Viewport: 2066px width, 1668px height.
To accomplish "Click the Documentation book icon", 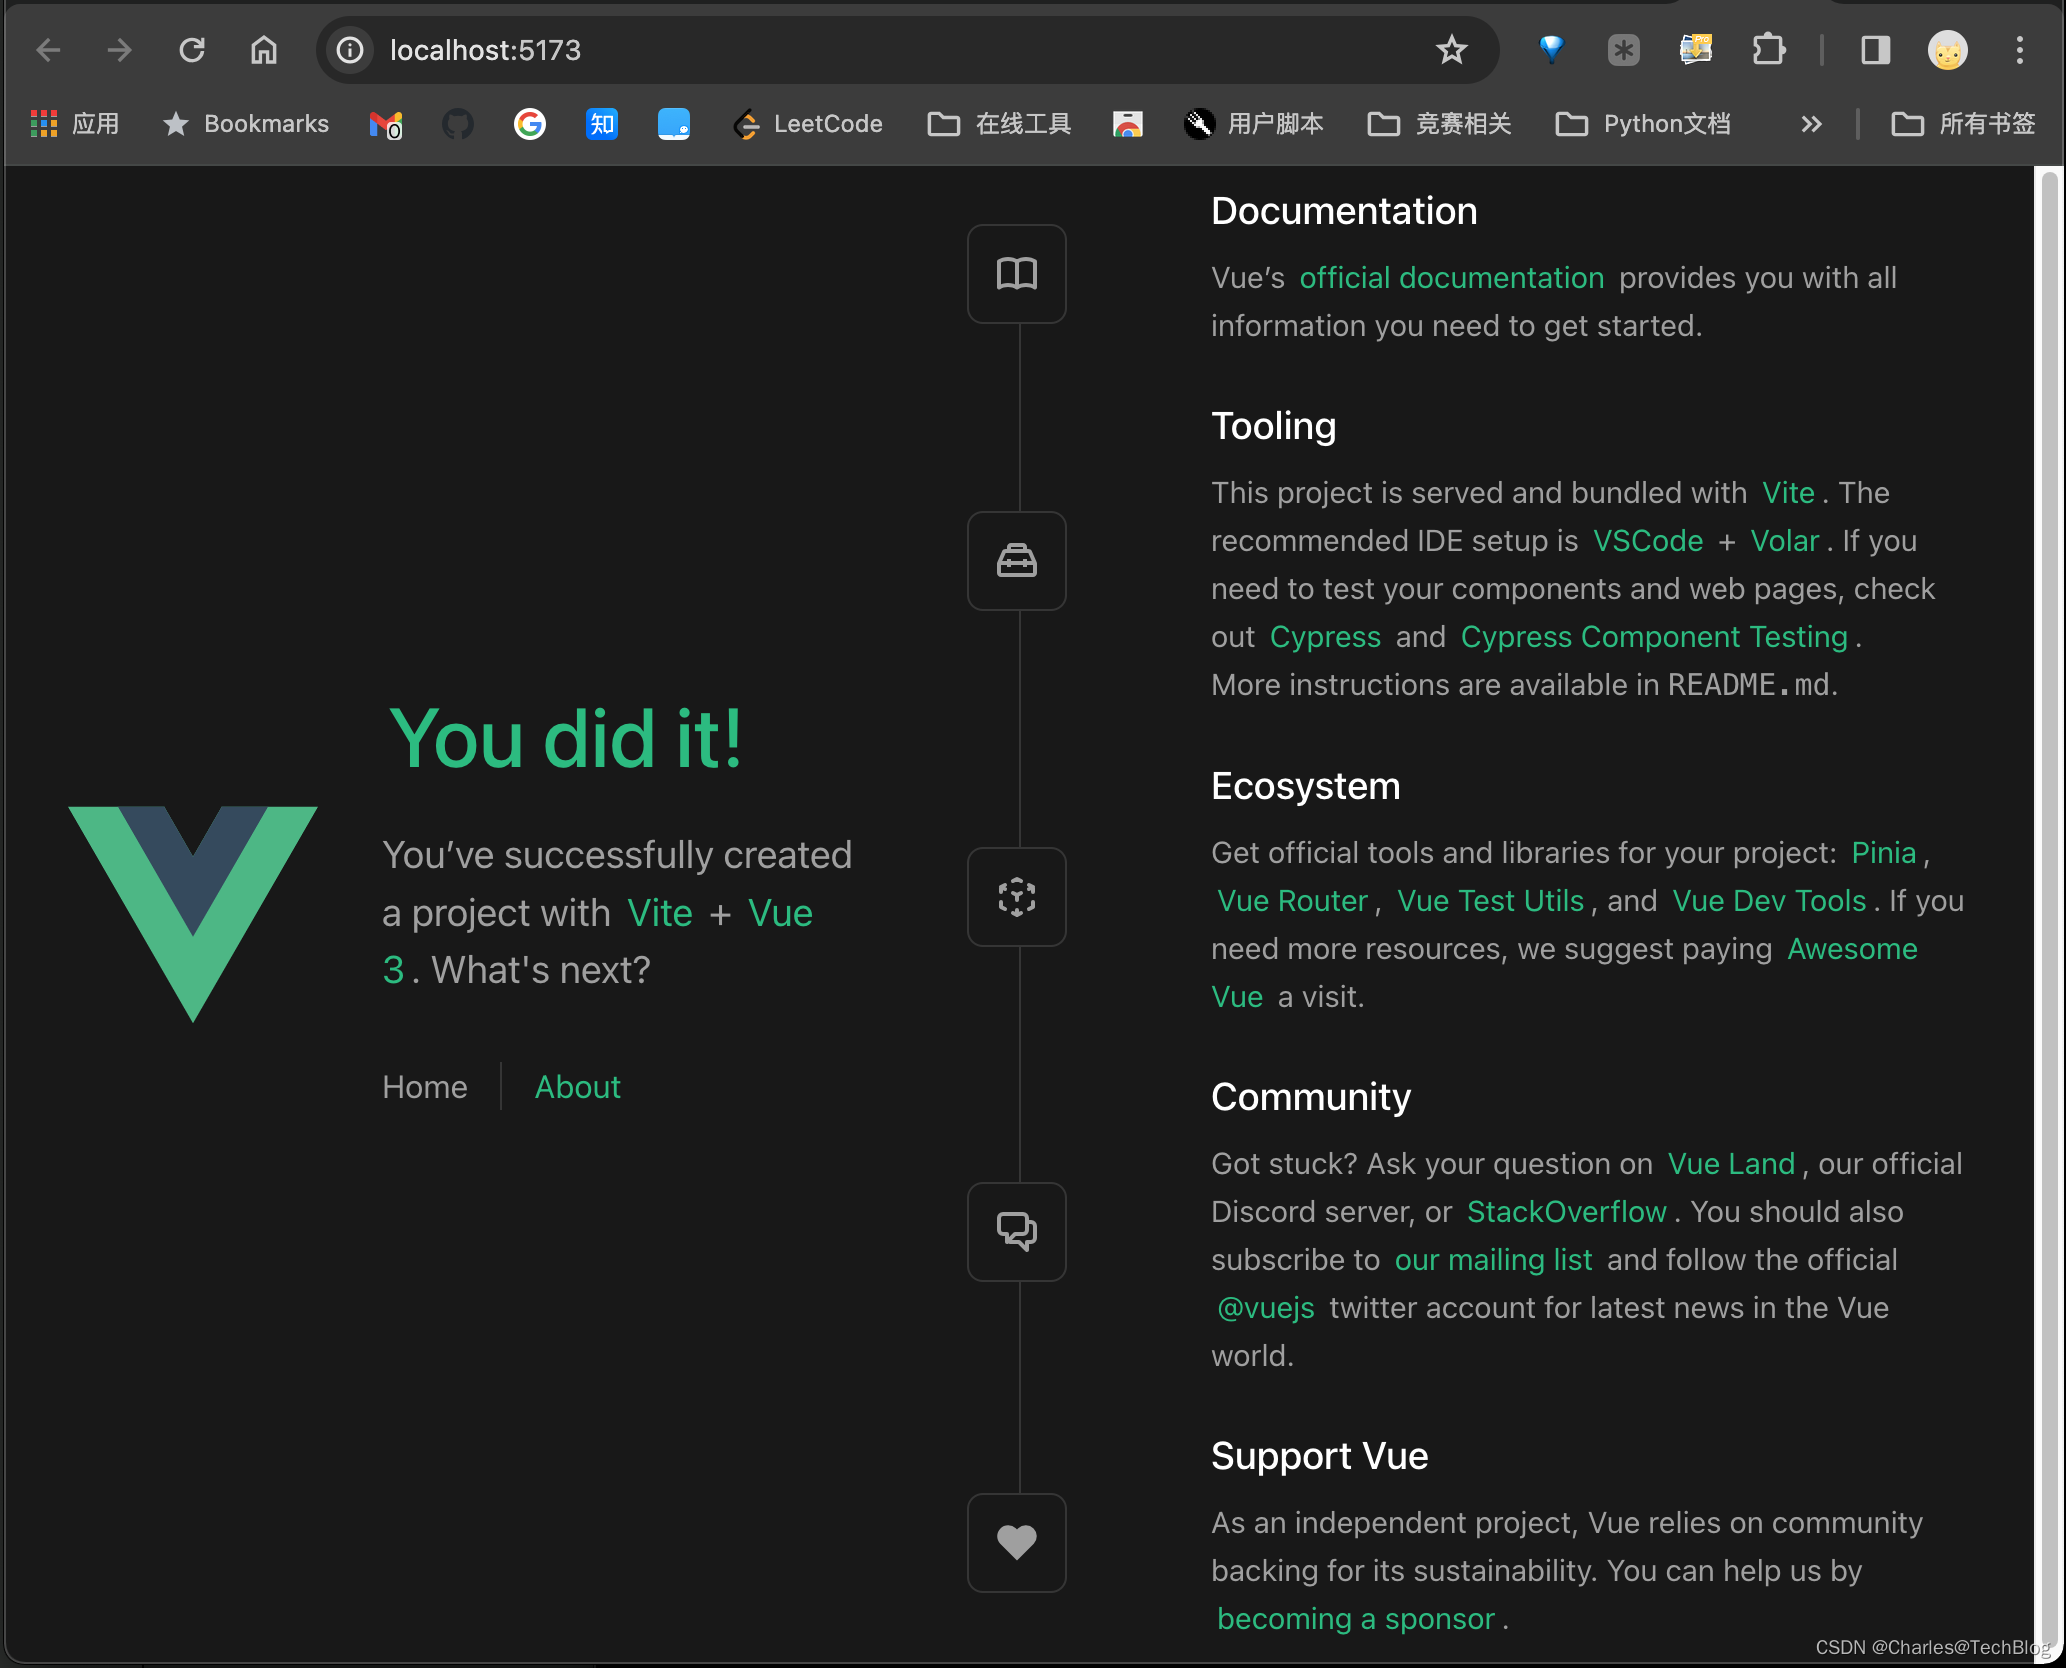I will [x=1016, y=274].
